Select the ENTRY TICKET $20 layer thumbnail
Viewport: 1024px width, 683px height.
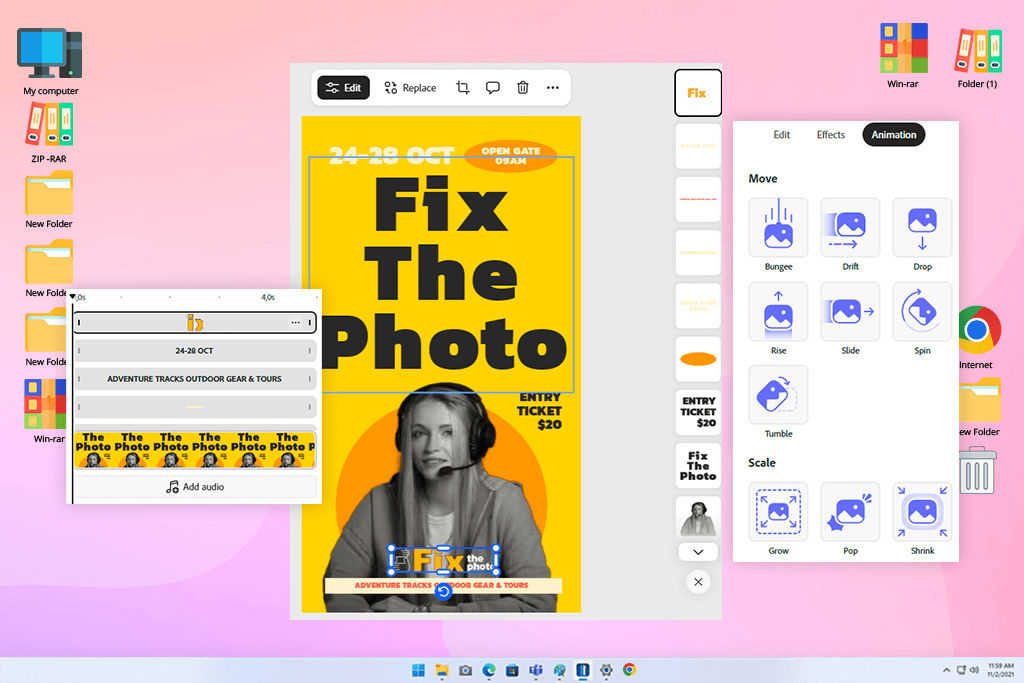point(698,412)
